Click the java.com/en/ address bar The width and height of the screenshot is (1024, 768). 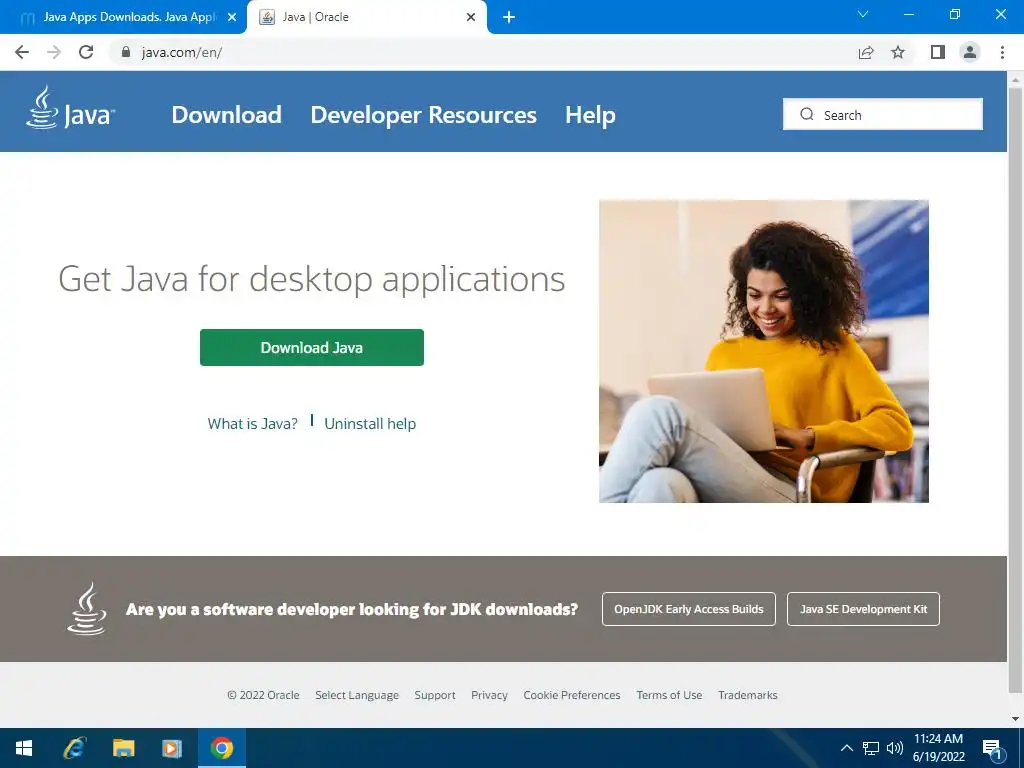coord(483,52)
